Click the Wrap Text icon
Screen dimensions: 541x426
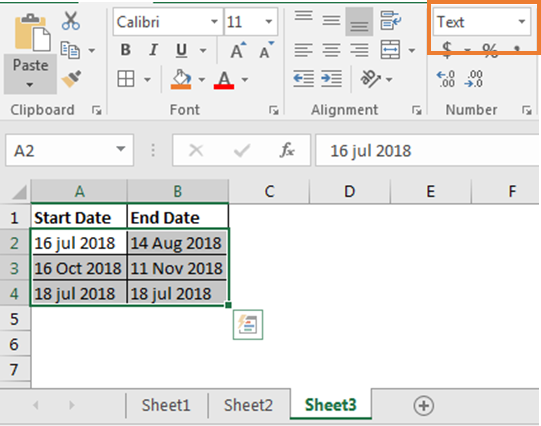click(x=391, y=21)
